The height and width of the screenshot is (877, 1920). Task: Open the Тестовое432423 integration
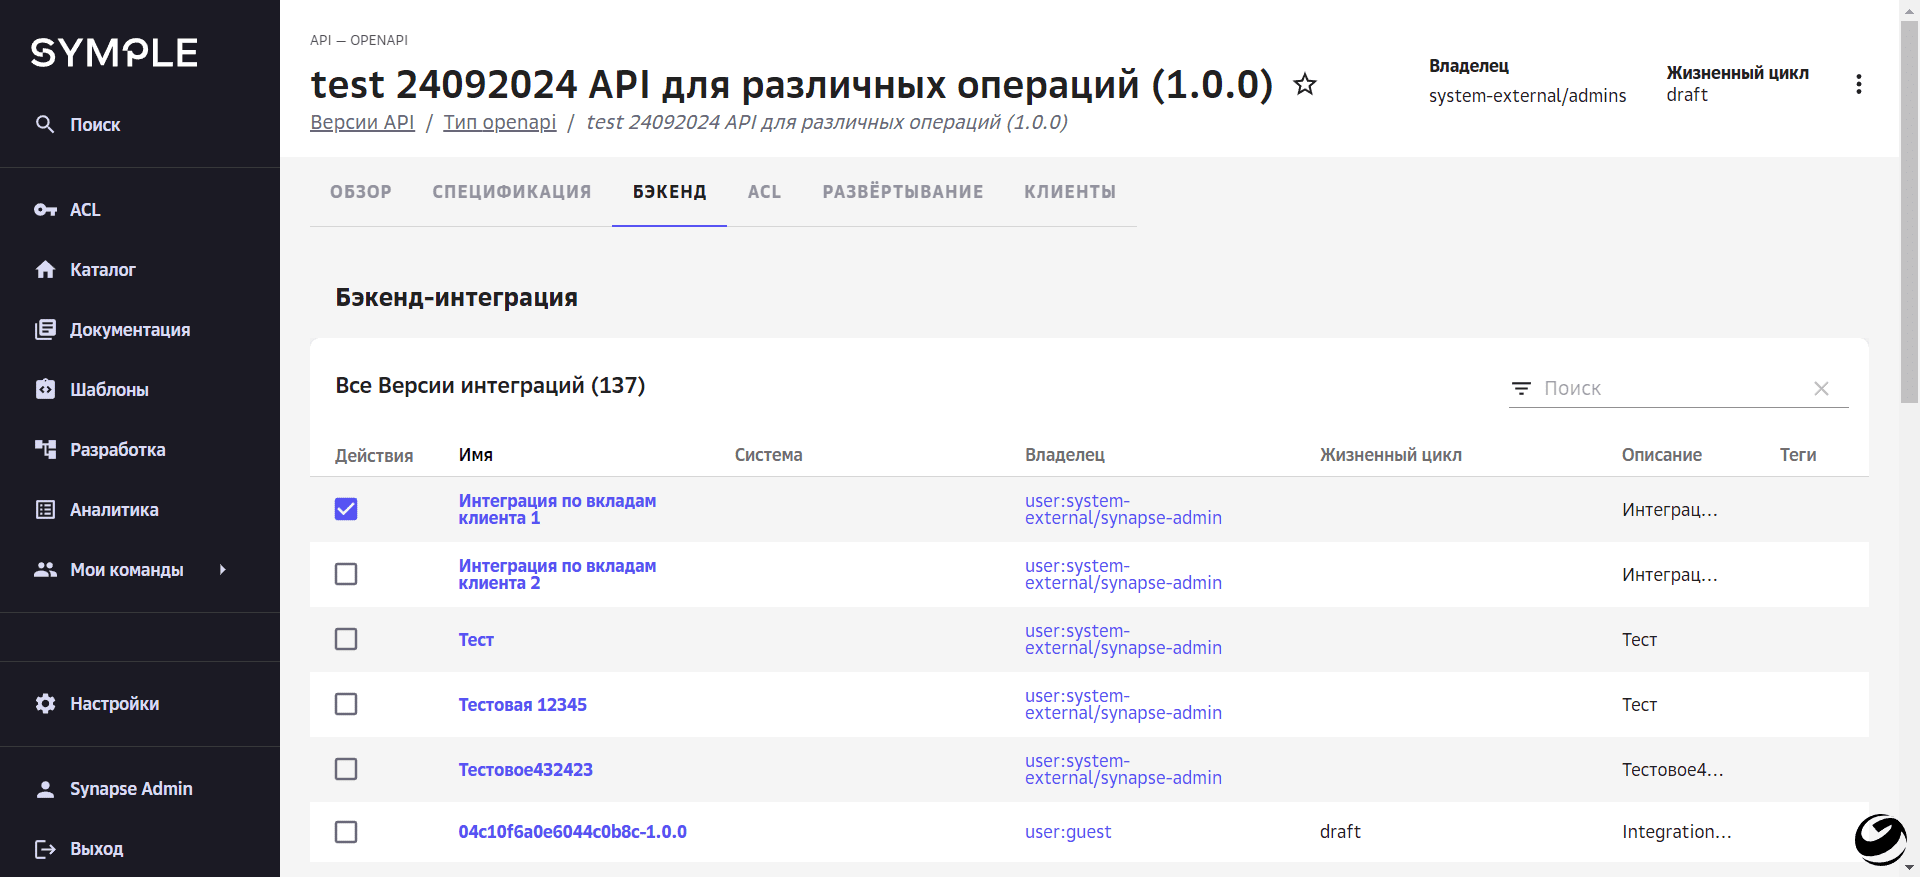[525, 770]
